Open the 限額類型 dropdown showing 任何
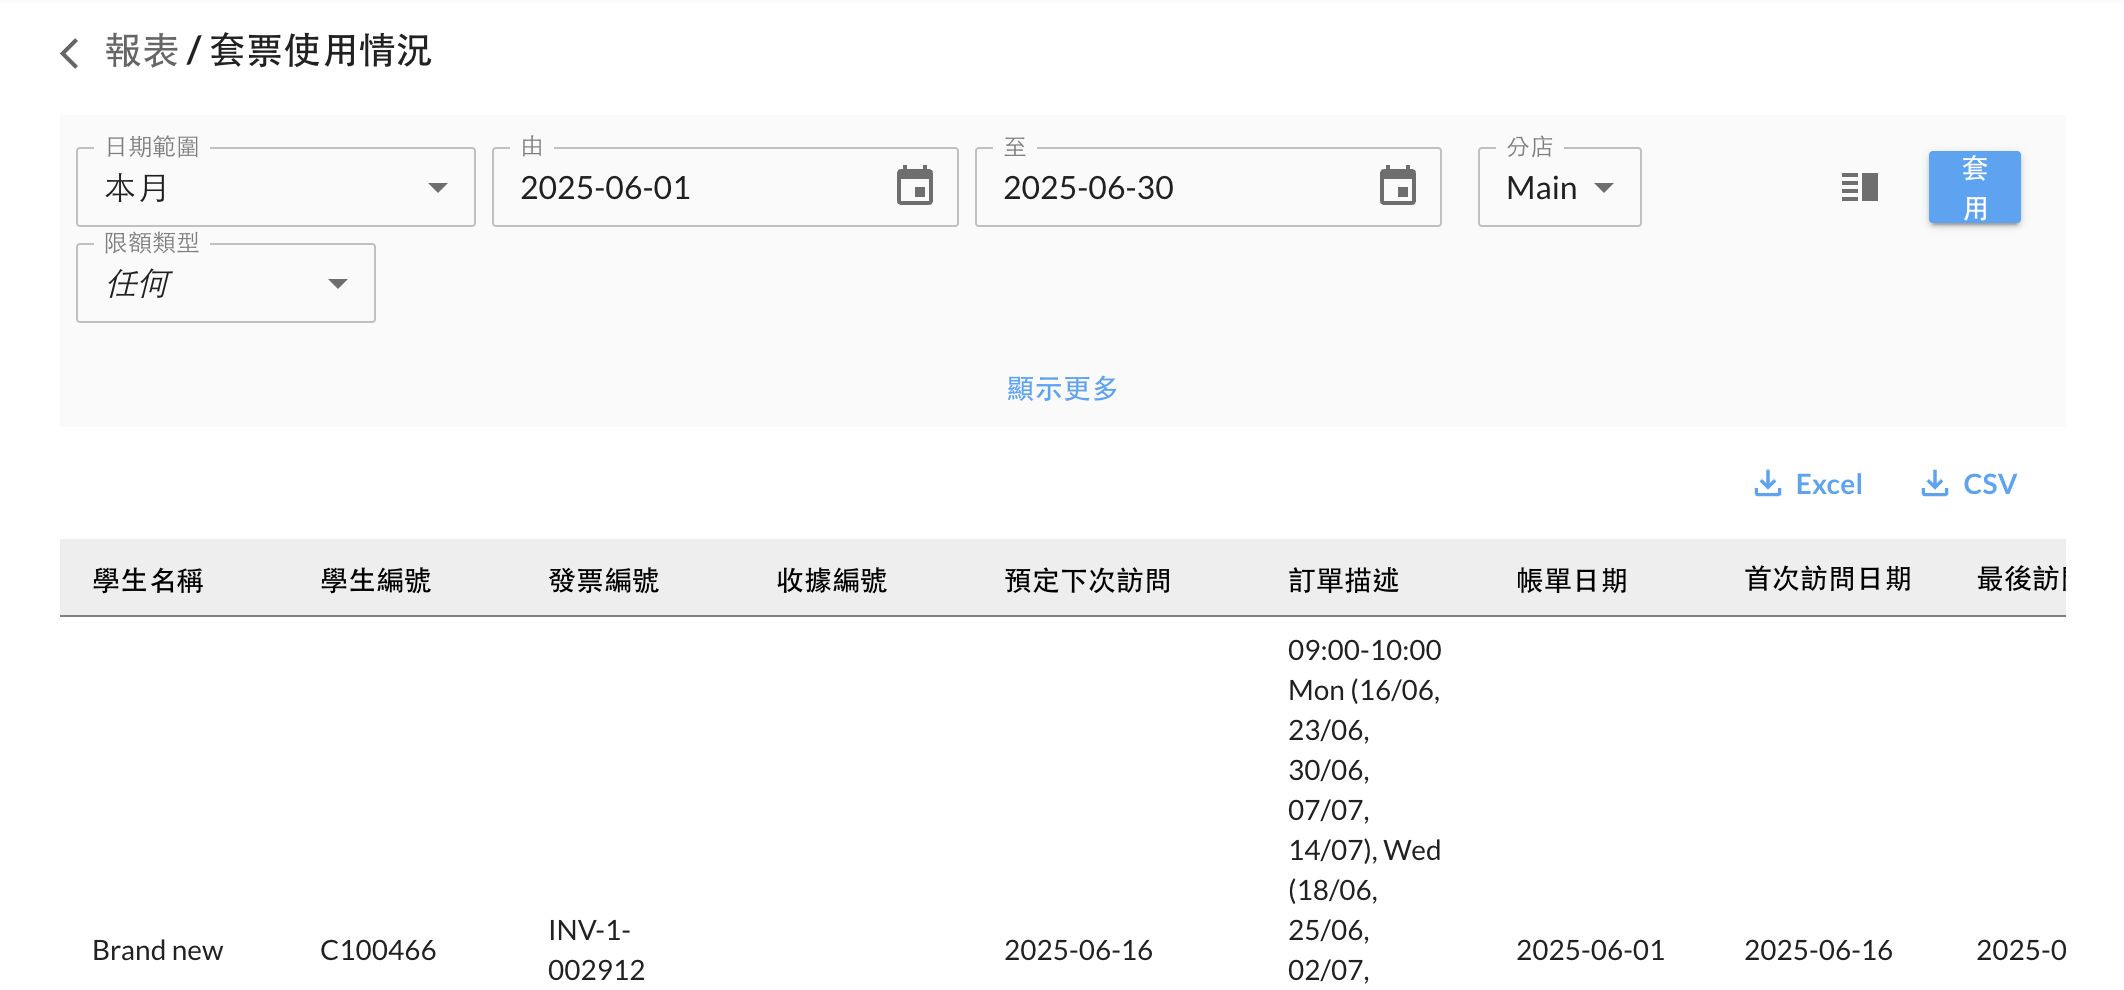Image resolution: width=2124 pixels, height=990 pixels. click(x=226, y=283)
